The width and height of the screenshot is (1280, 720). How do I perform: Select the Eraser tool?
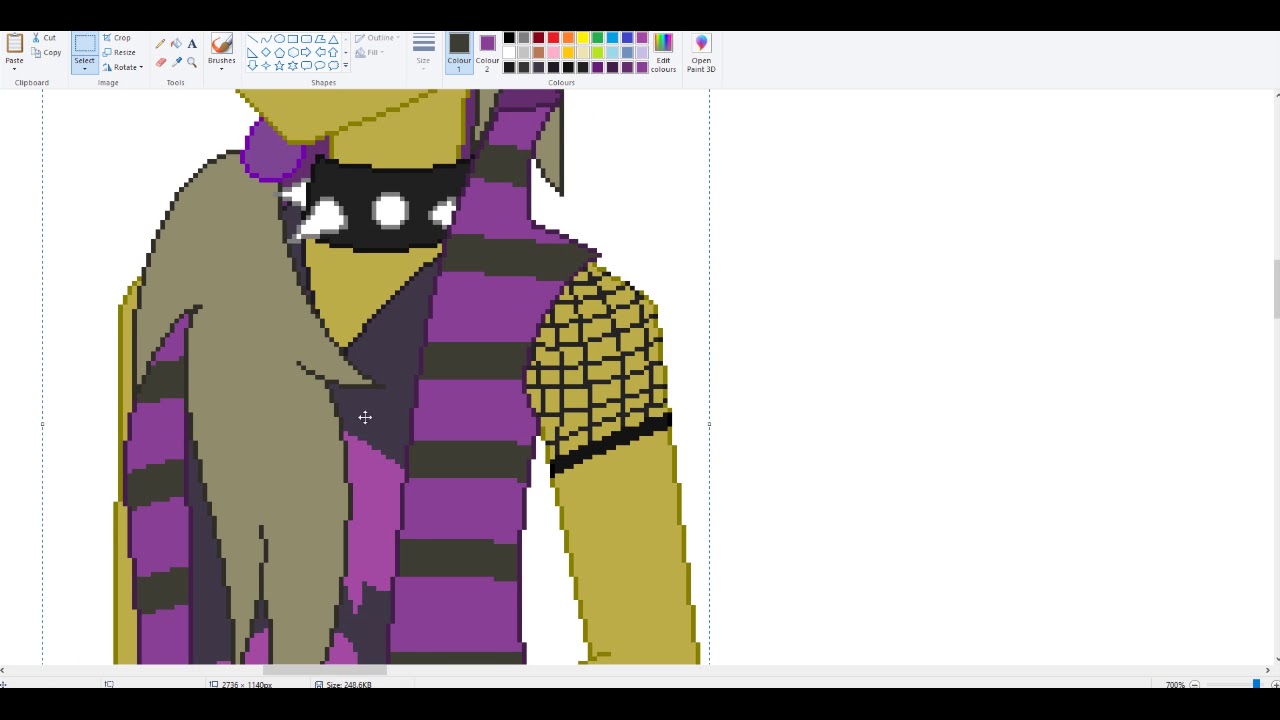pyautogui.click(x=160, y=62)
